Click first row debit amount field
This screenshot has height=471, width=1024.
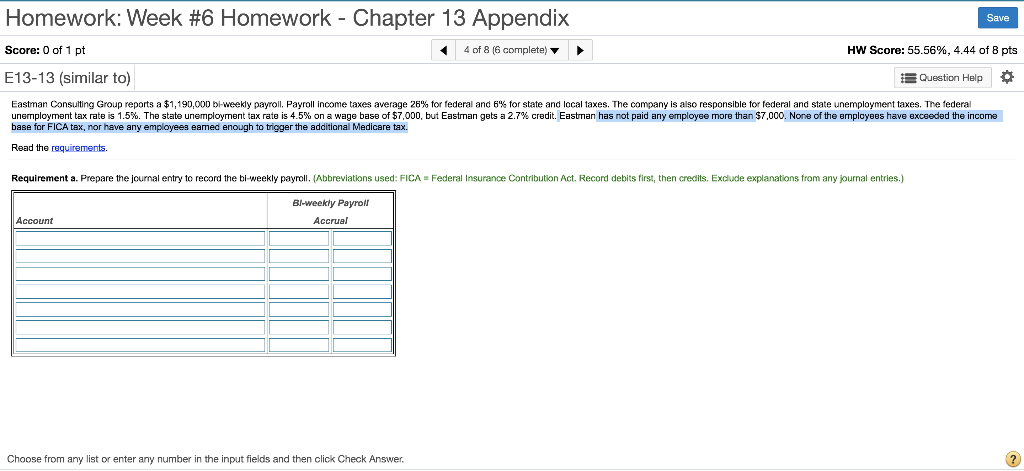(299, 238)
